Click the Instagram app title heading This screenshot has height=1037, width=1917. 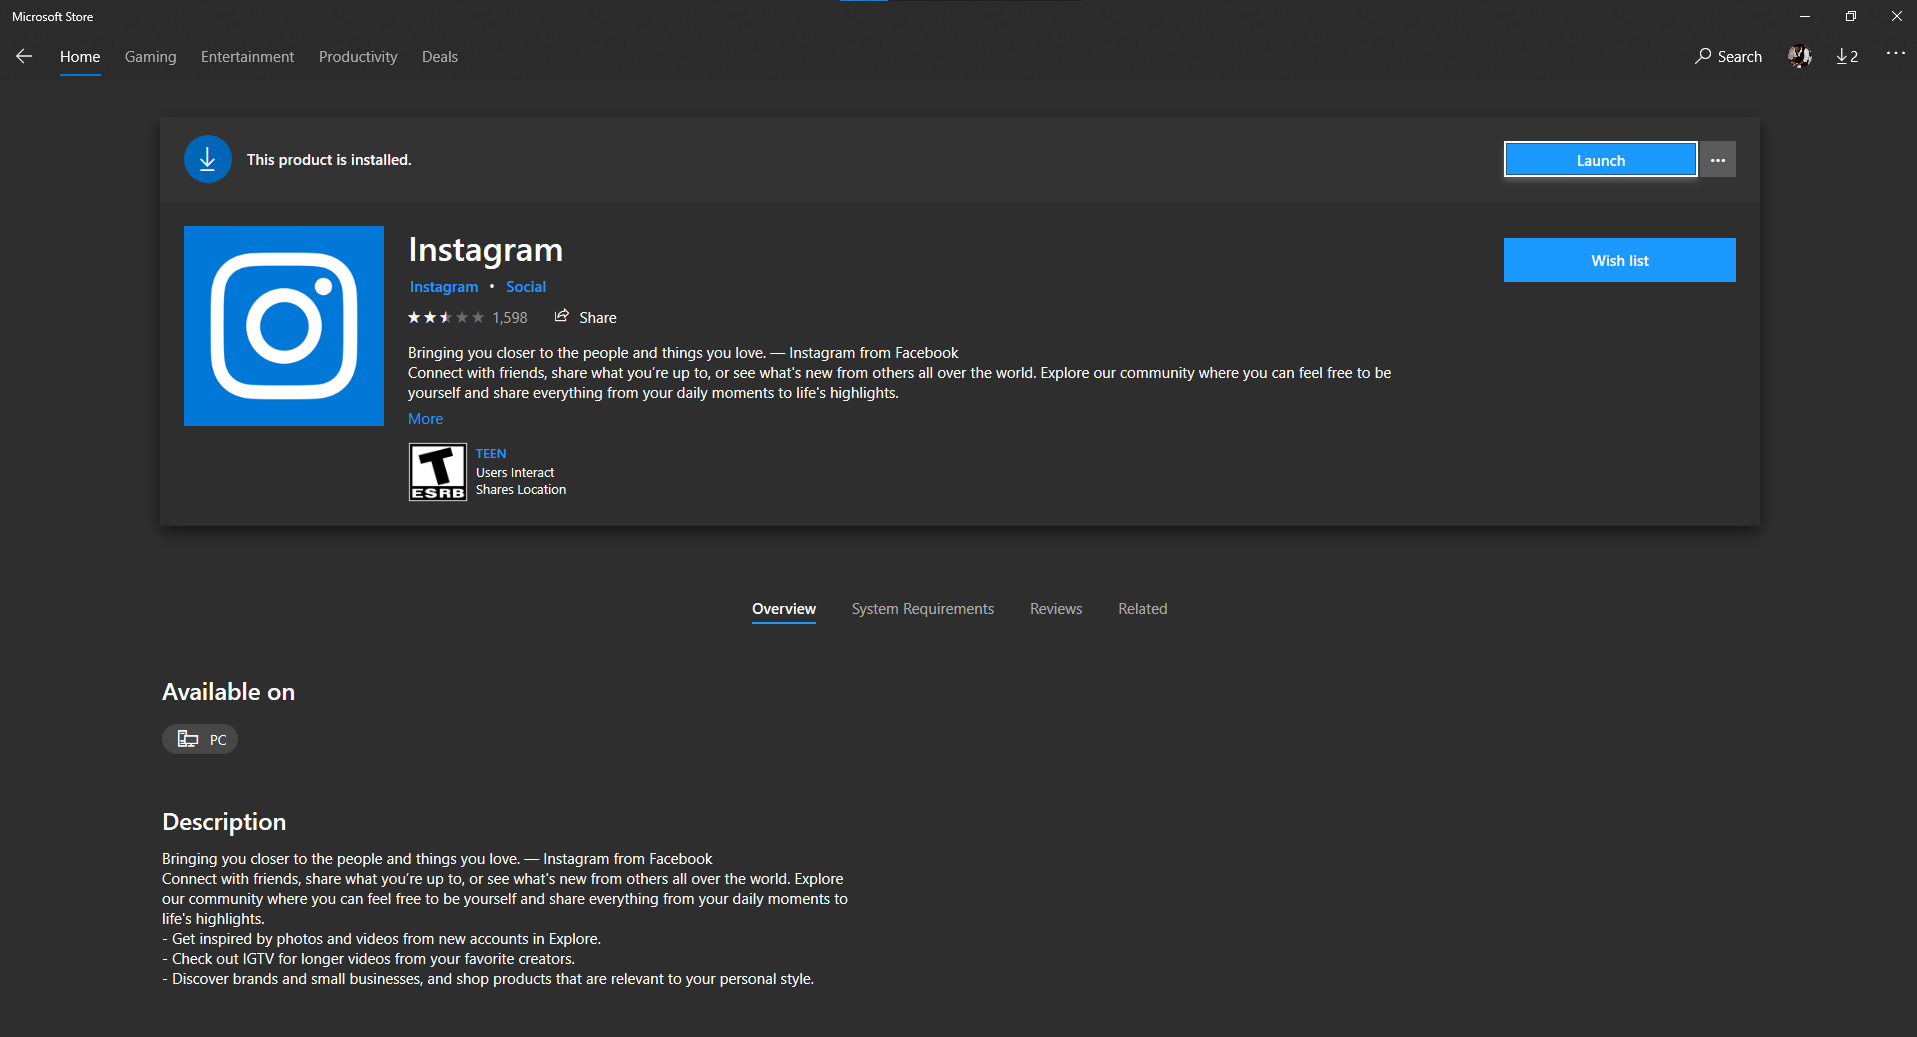click(485, 250)
